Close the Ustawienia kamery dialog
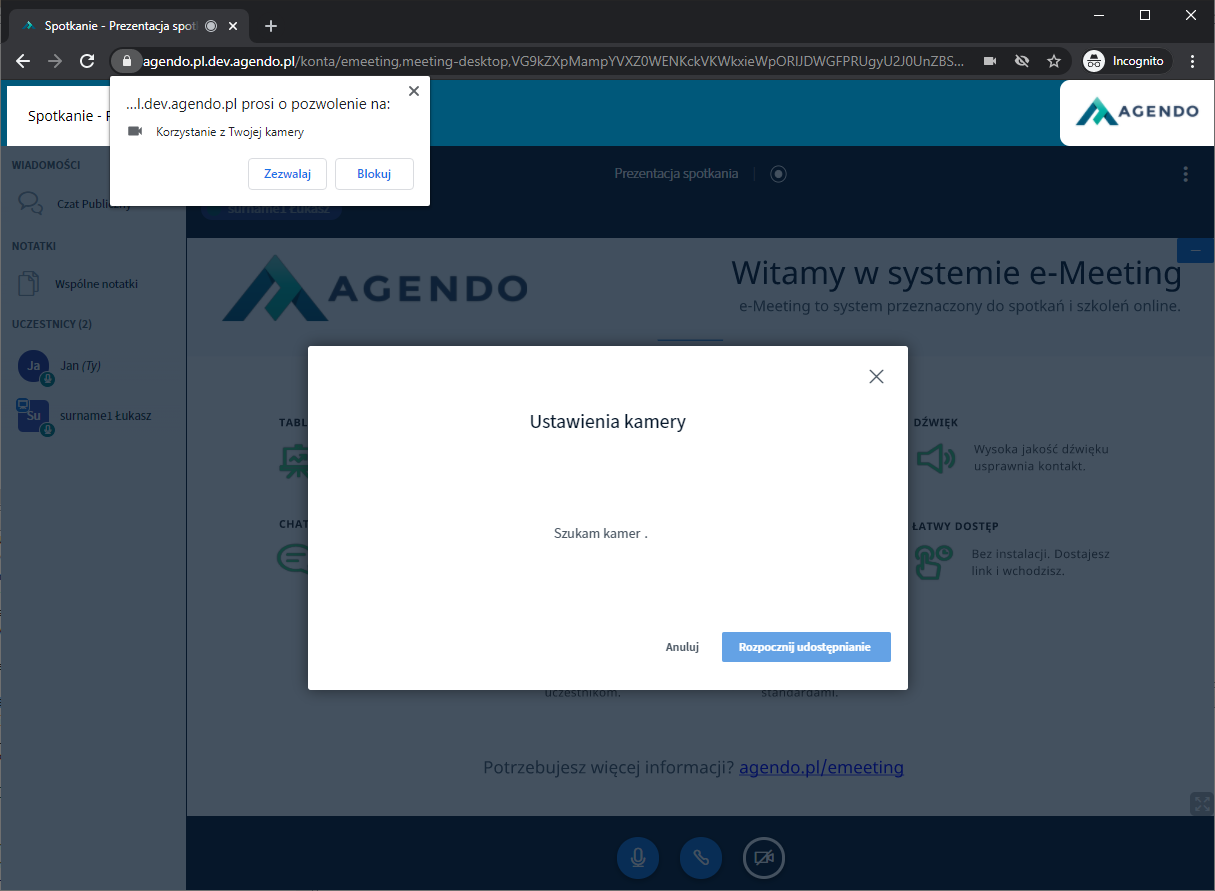1215x891 pixels. [876, 376]
